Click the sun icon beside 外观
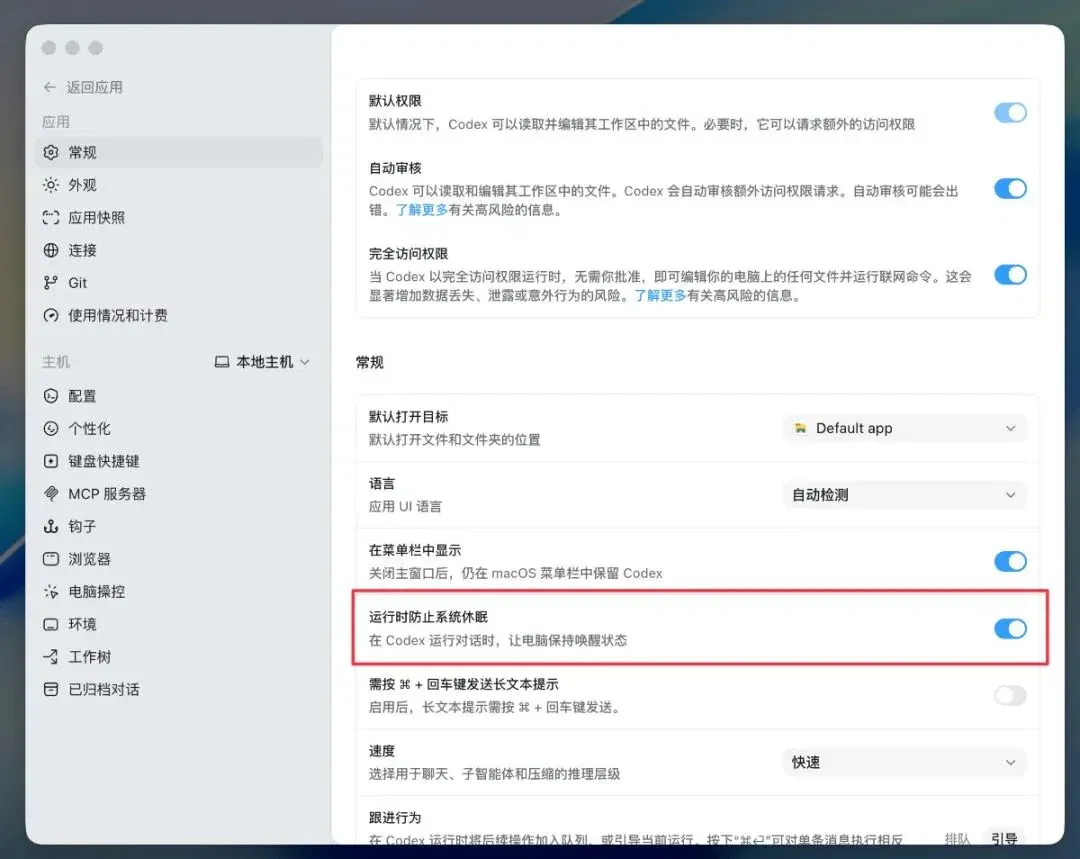 (x=51, y=185)
